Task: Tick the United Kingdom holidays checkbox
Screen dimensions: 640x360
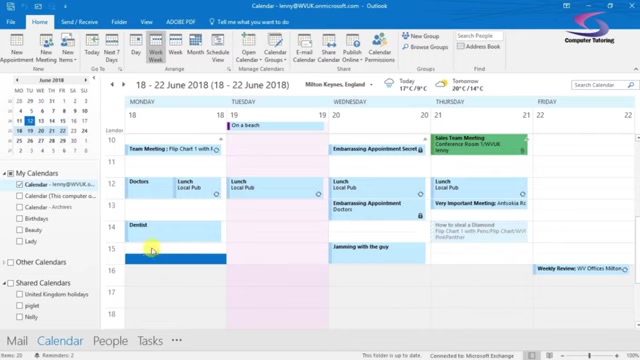Action: (x=19, y=294)
